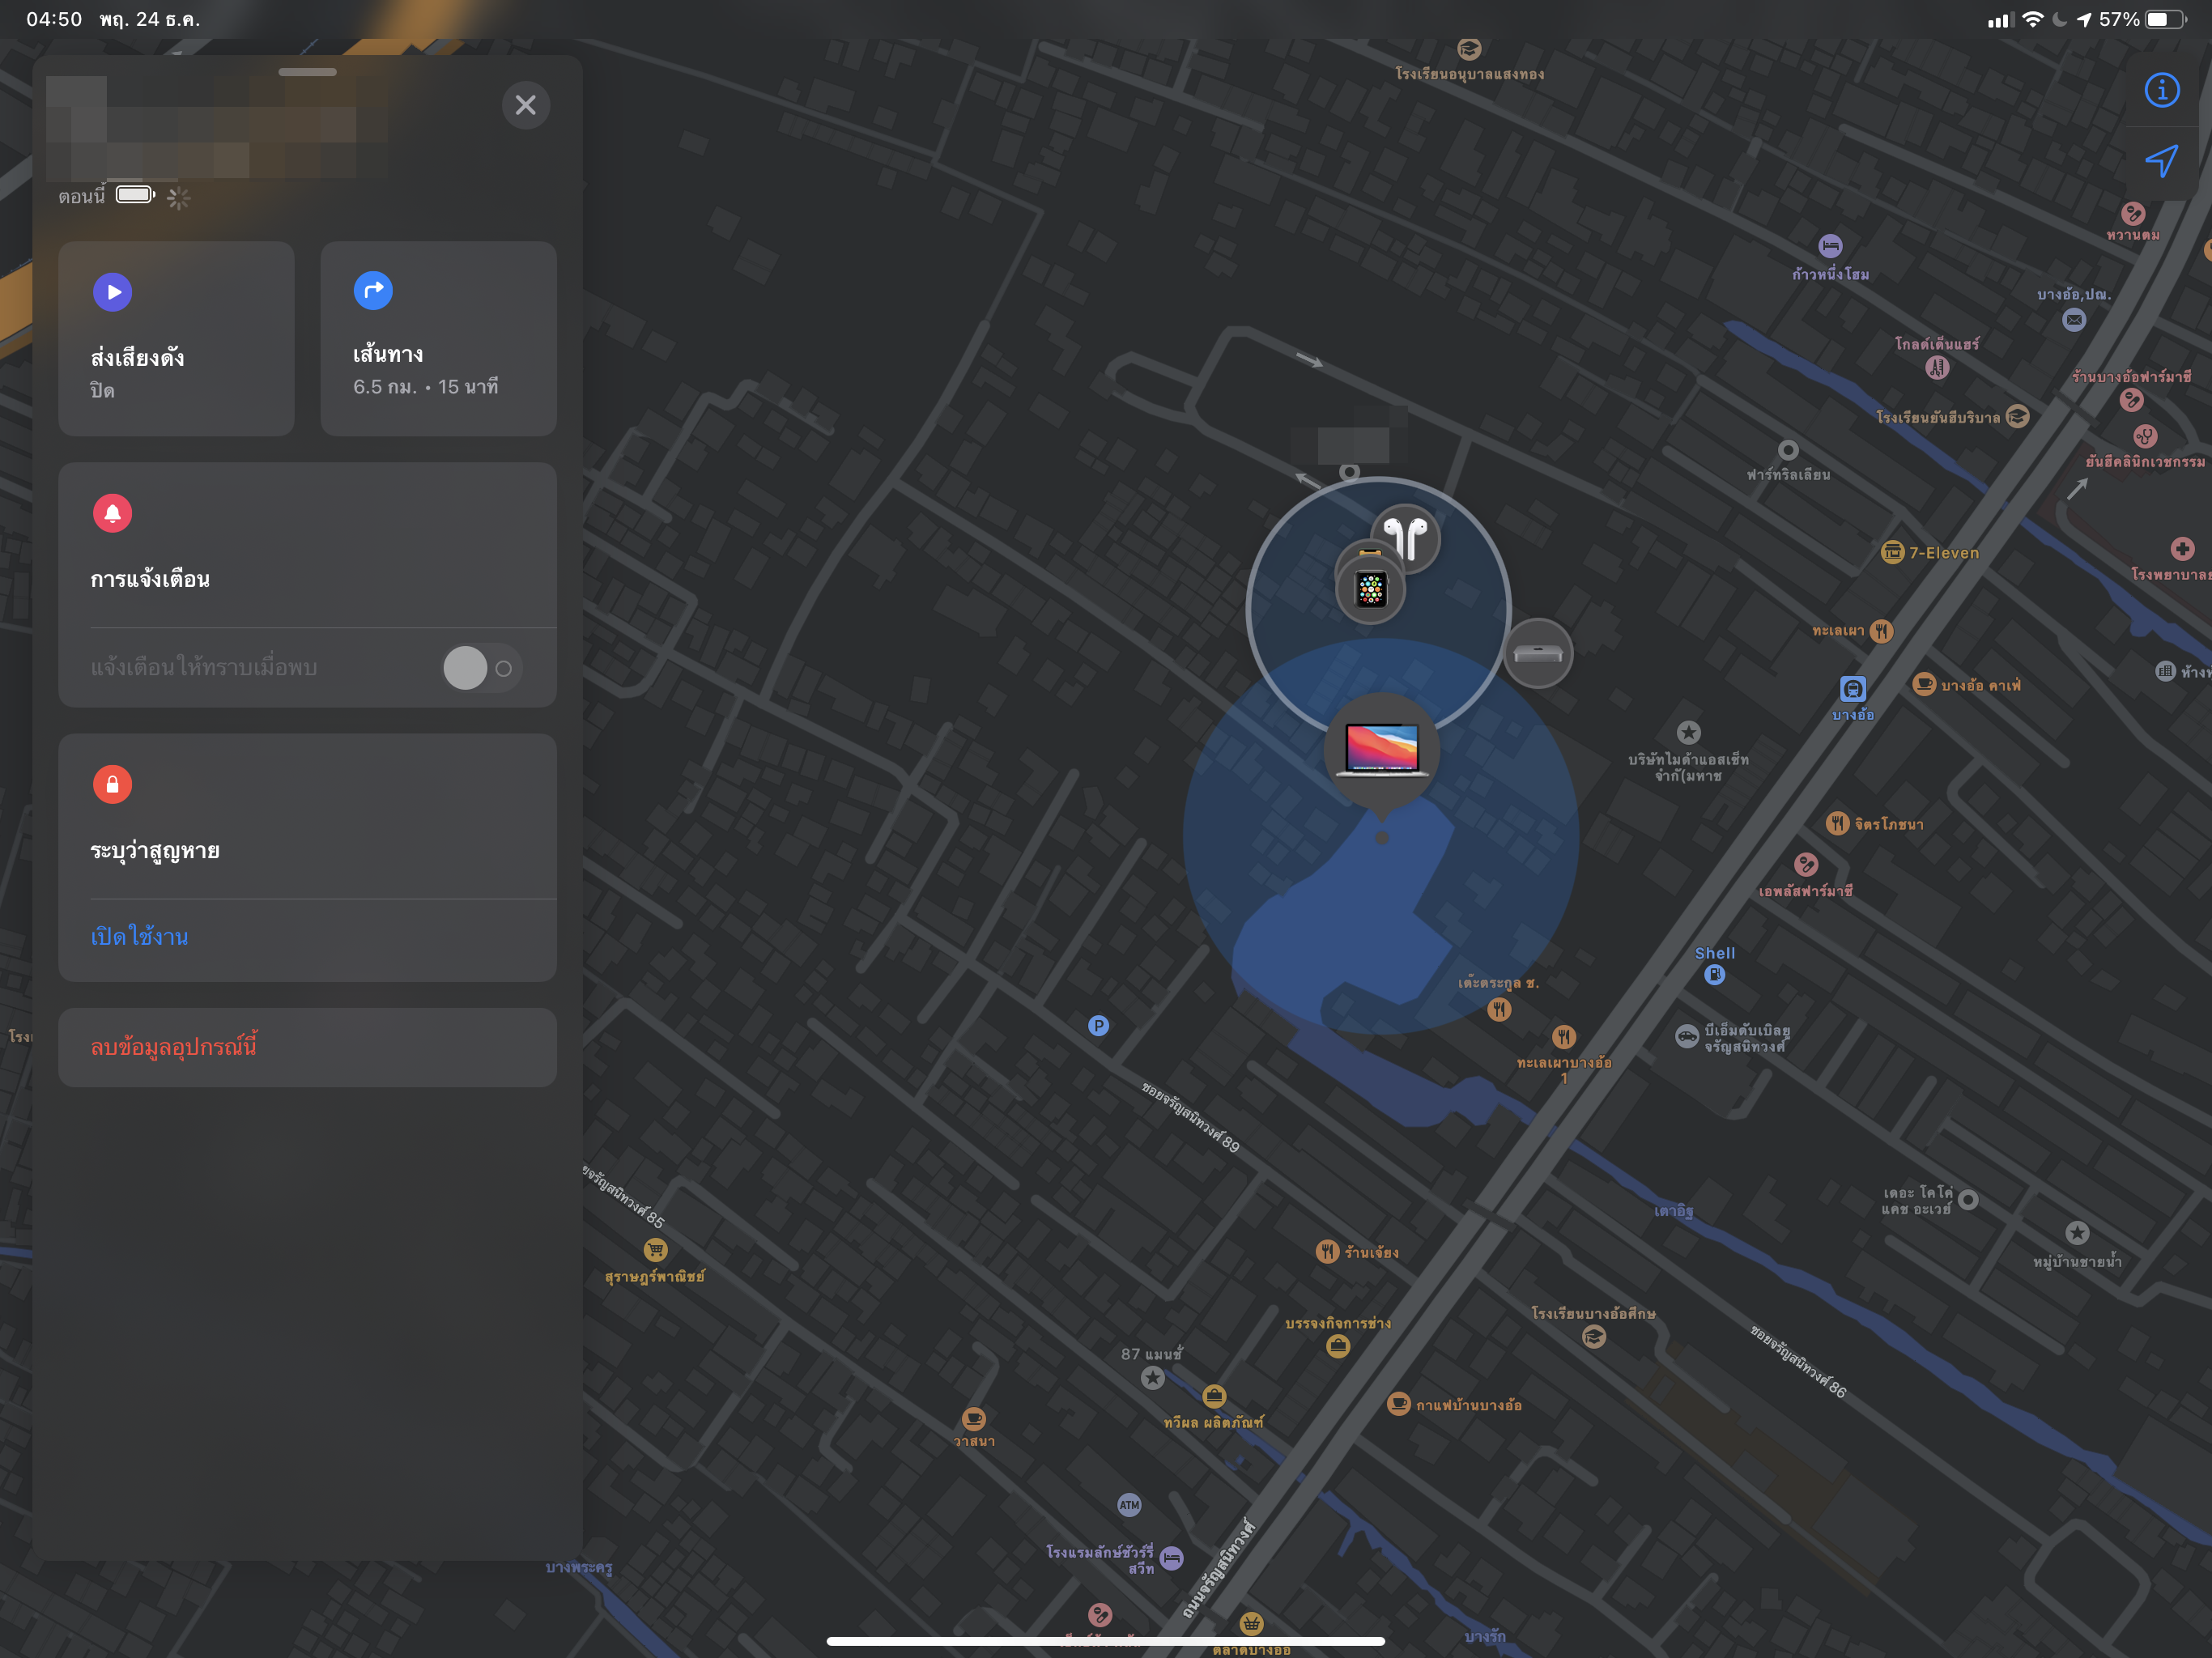Tap the บางอ้อ post office mail icon

[x=2074, y=320]
